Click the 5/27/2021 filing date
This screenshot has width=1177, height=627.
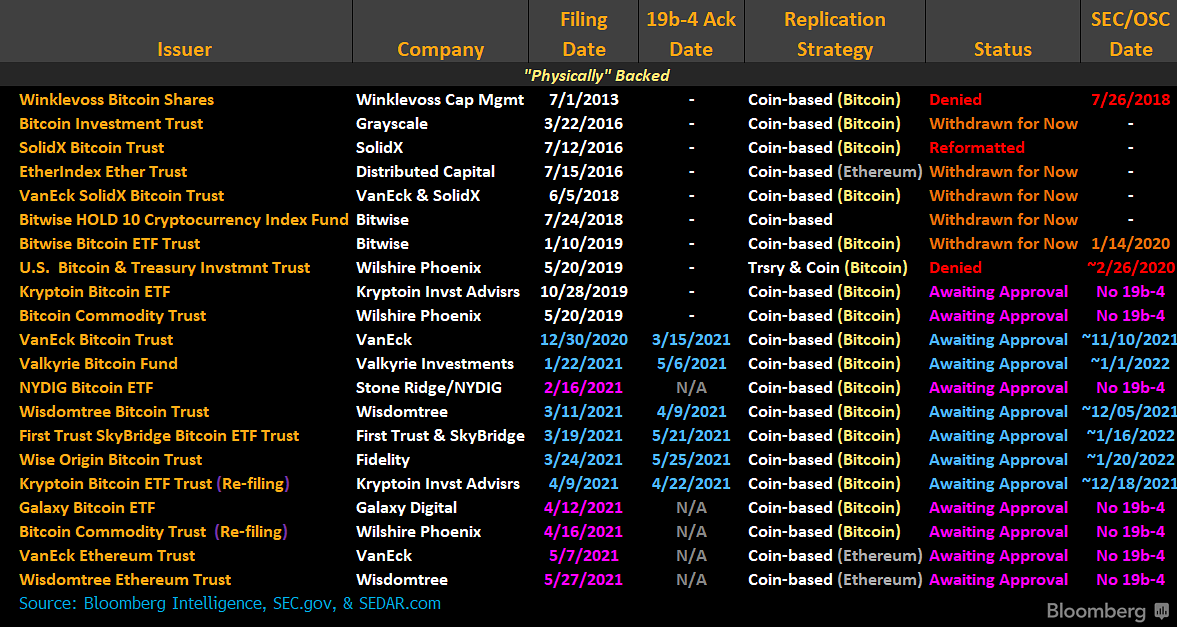pos(584,580)
